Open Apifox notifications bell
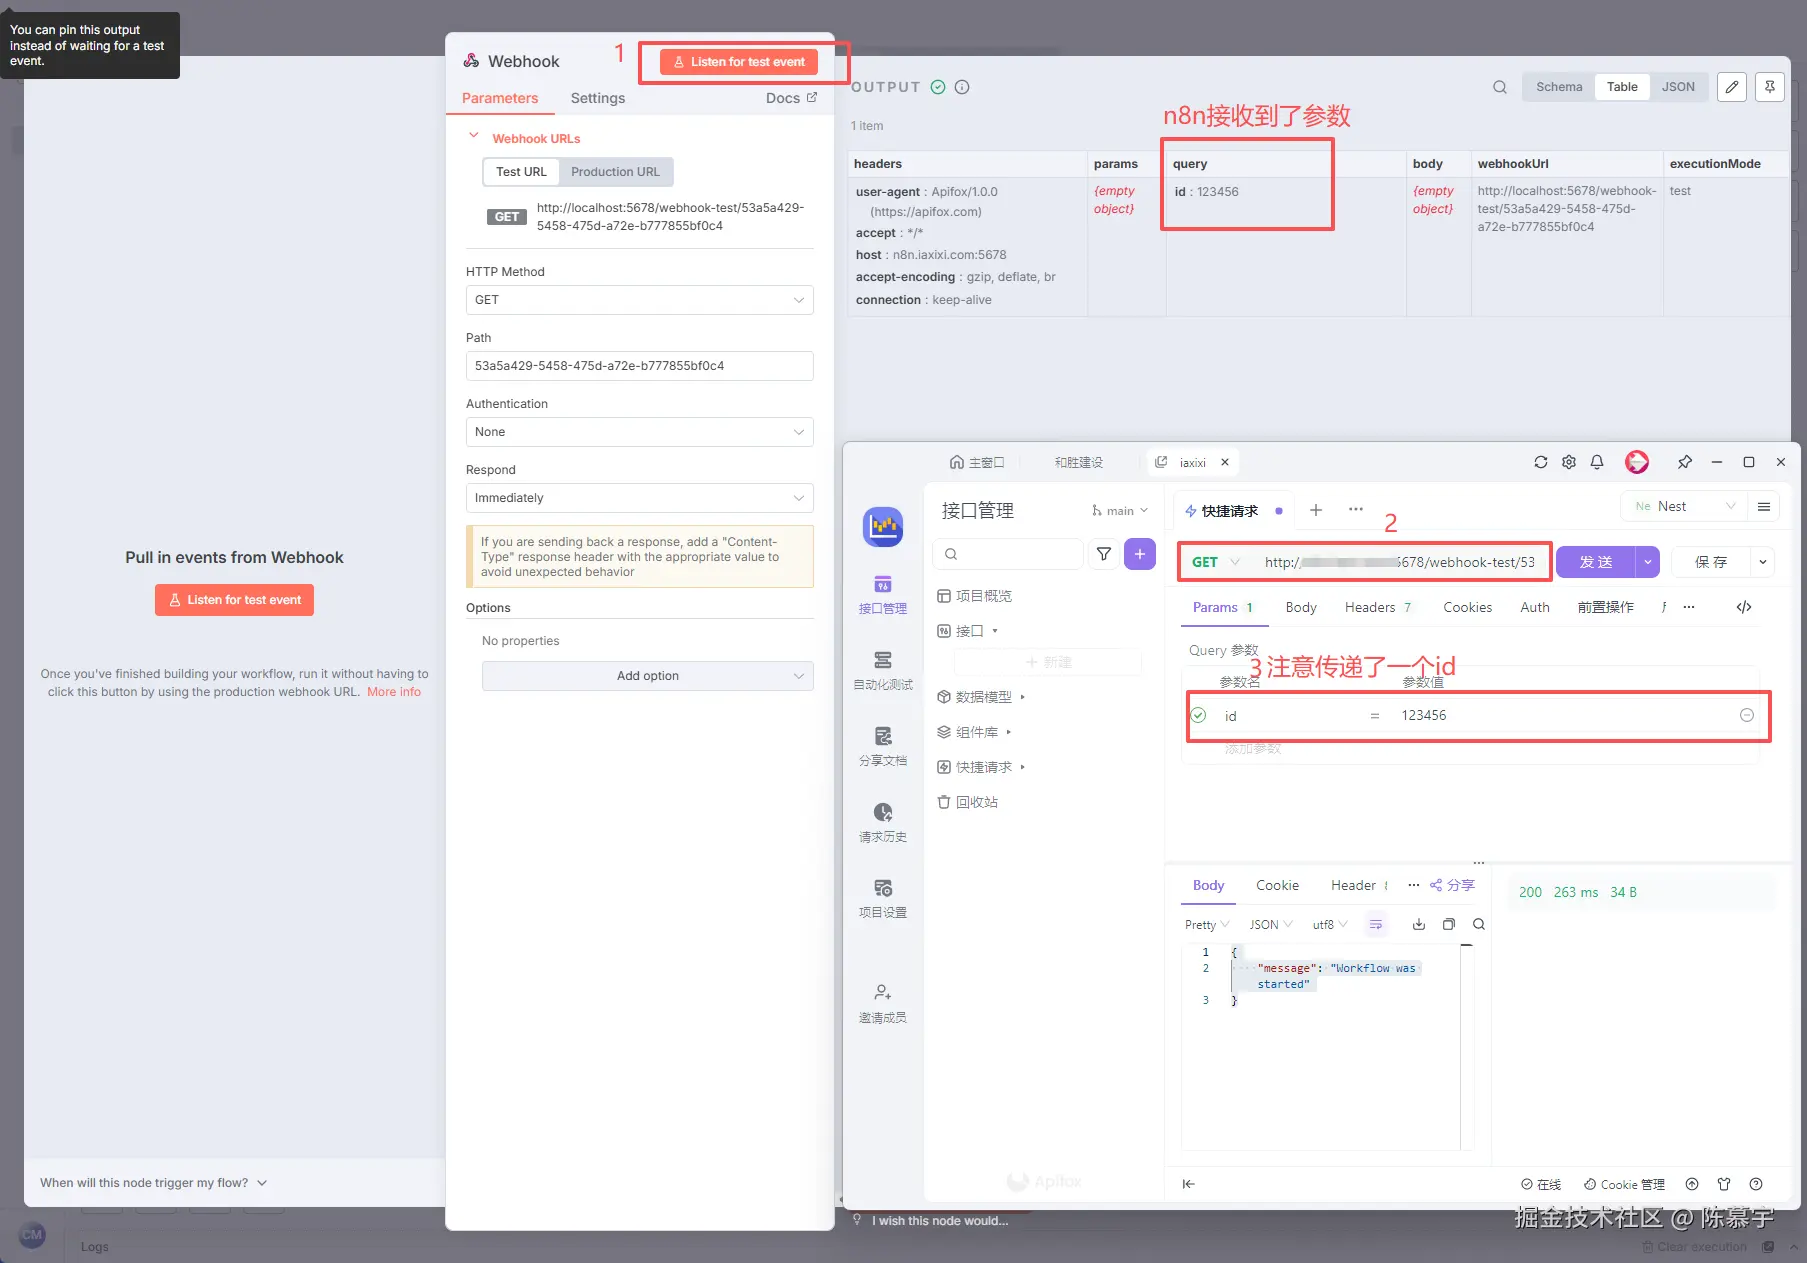 1597,462
